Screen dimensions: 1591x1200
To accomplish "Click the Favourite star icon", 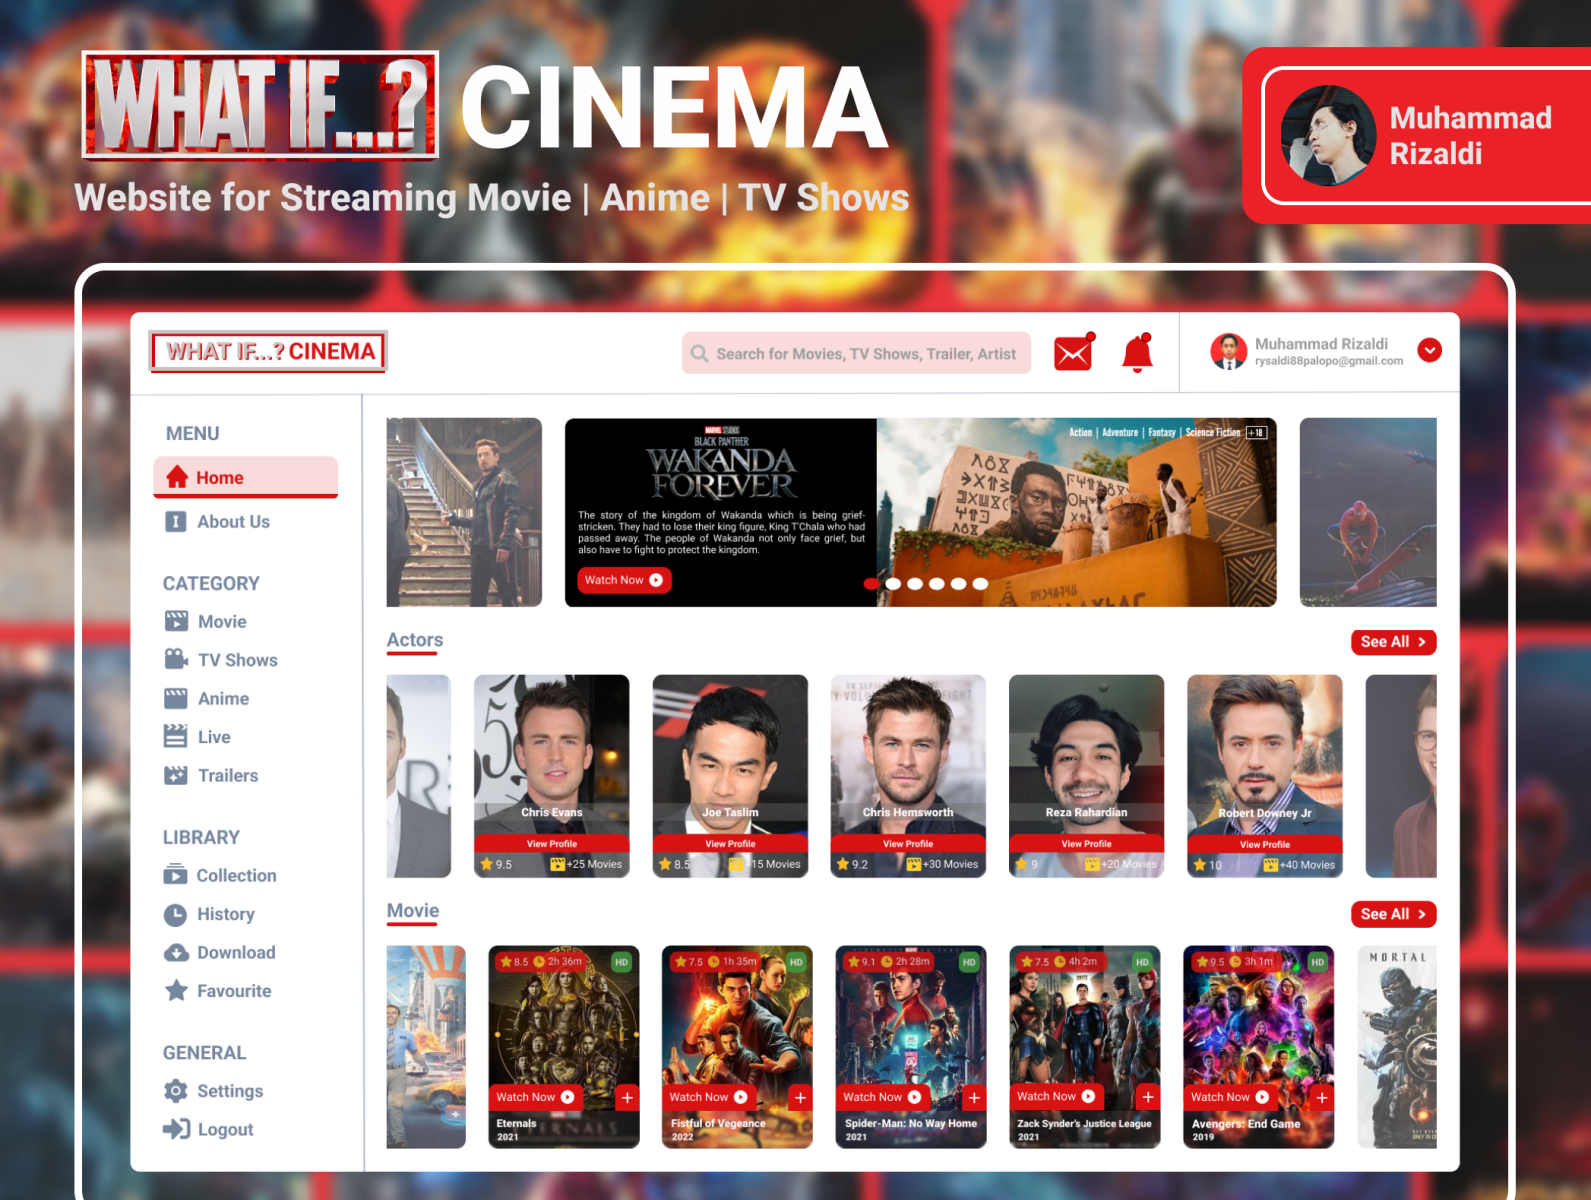I will point(176,990).
